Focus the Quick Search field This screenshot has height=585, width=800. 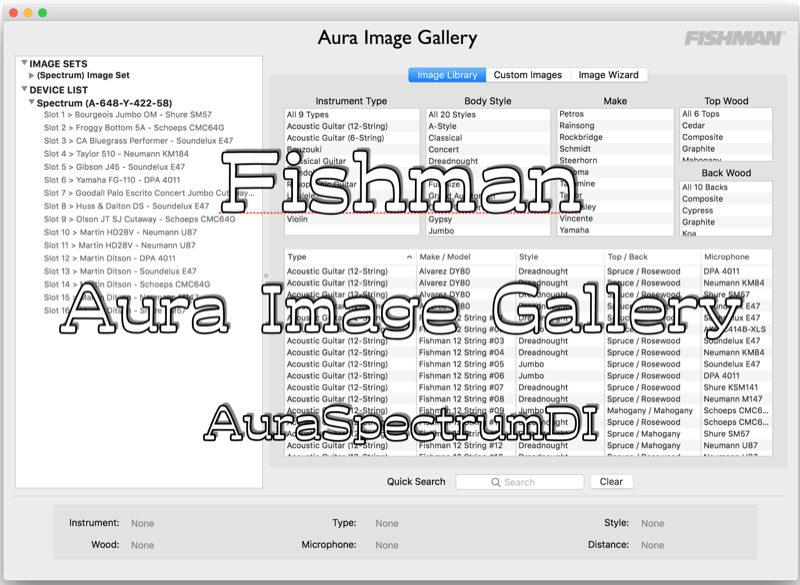(519, 482)
